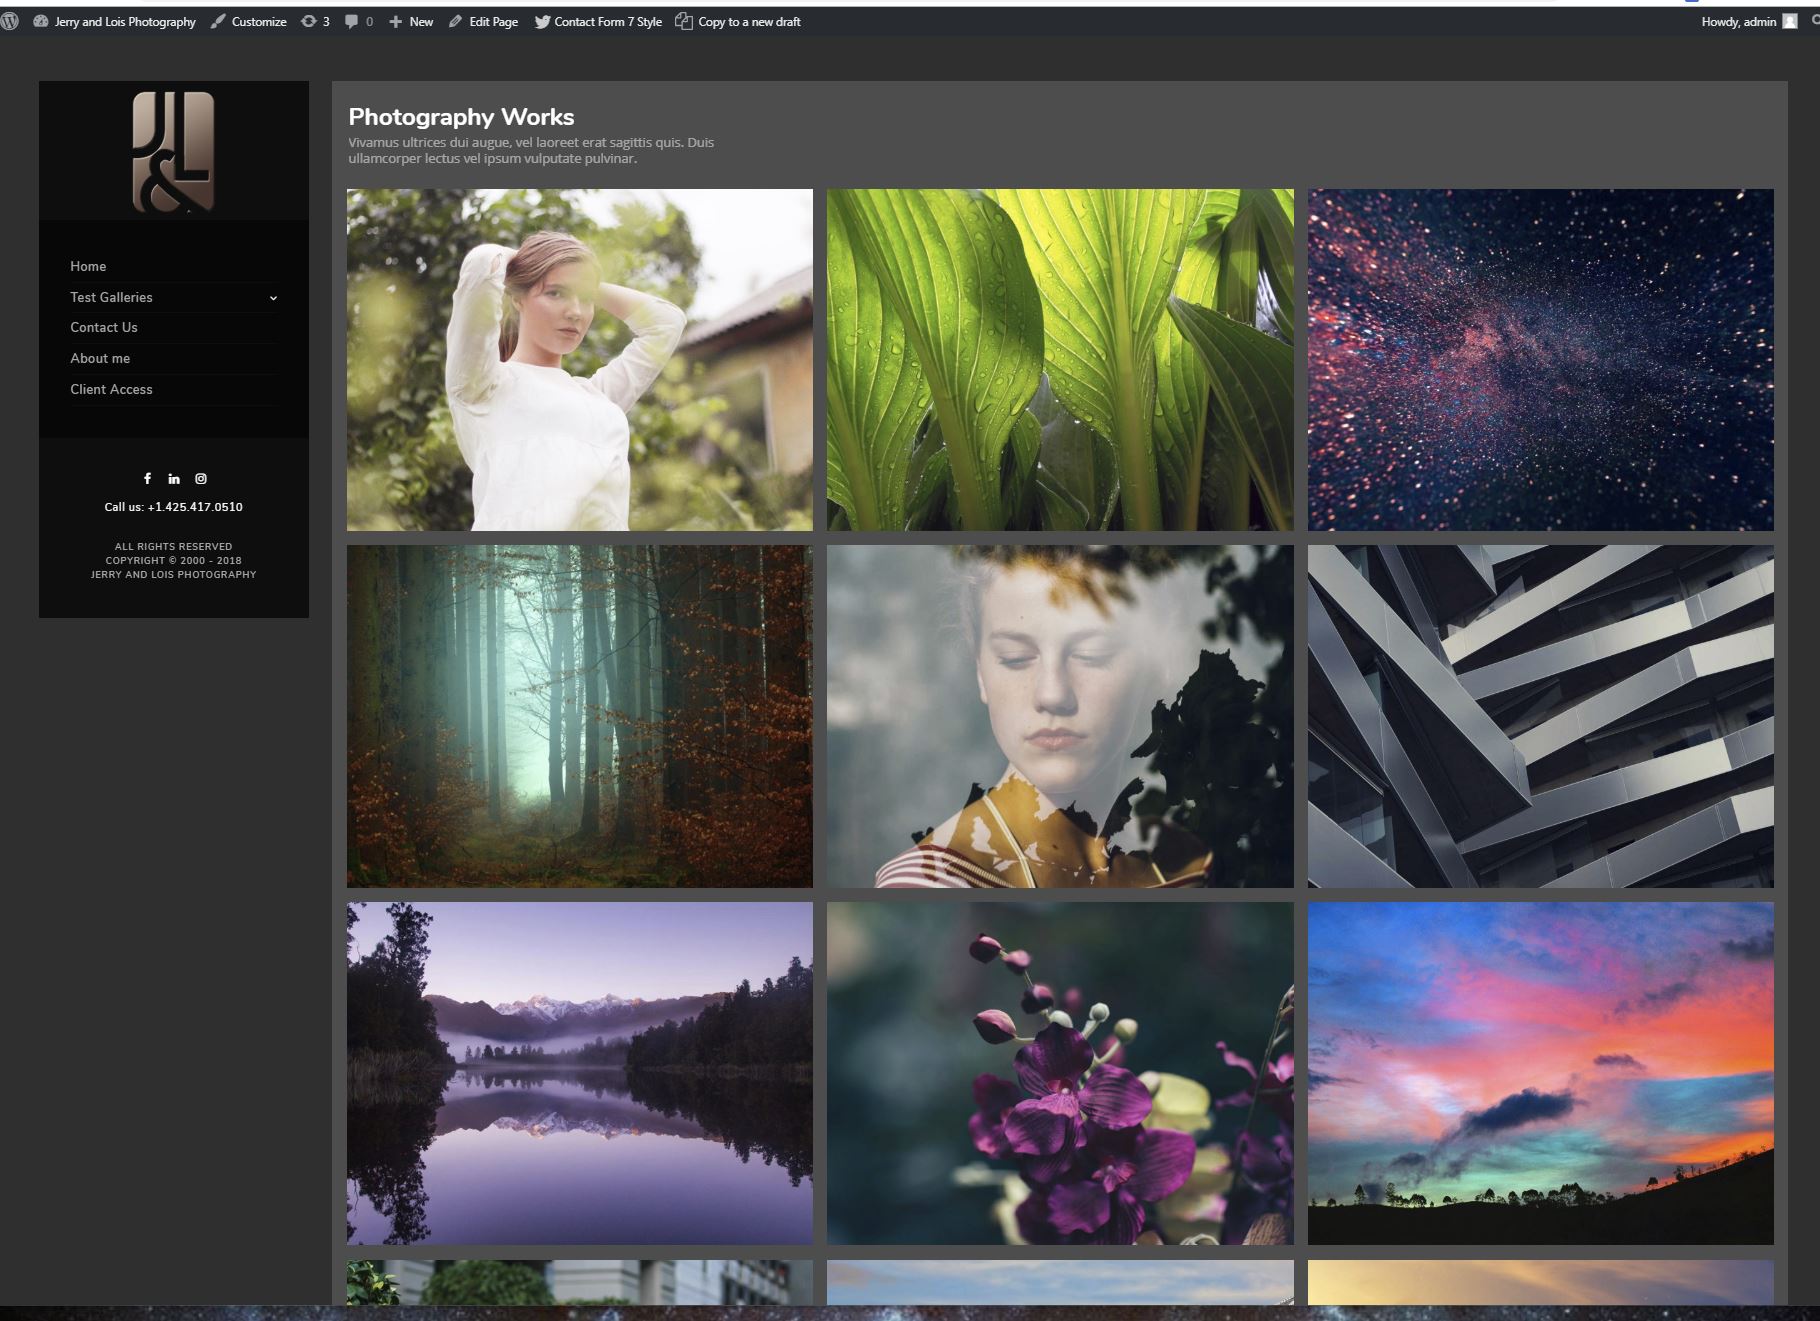Image resolution: width=1820 pixels, height=1321 pixels.
Task: Click the updates icon showing 3
Action: point(315,21)
